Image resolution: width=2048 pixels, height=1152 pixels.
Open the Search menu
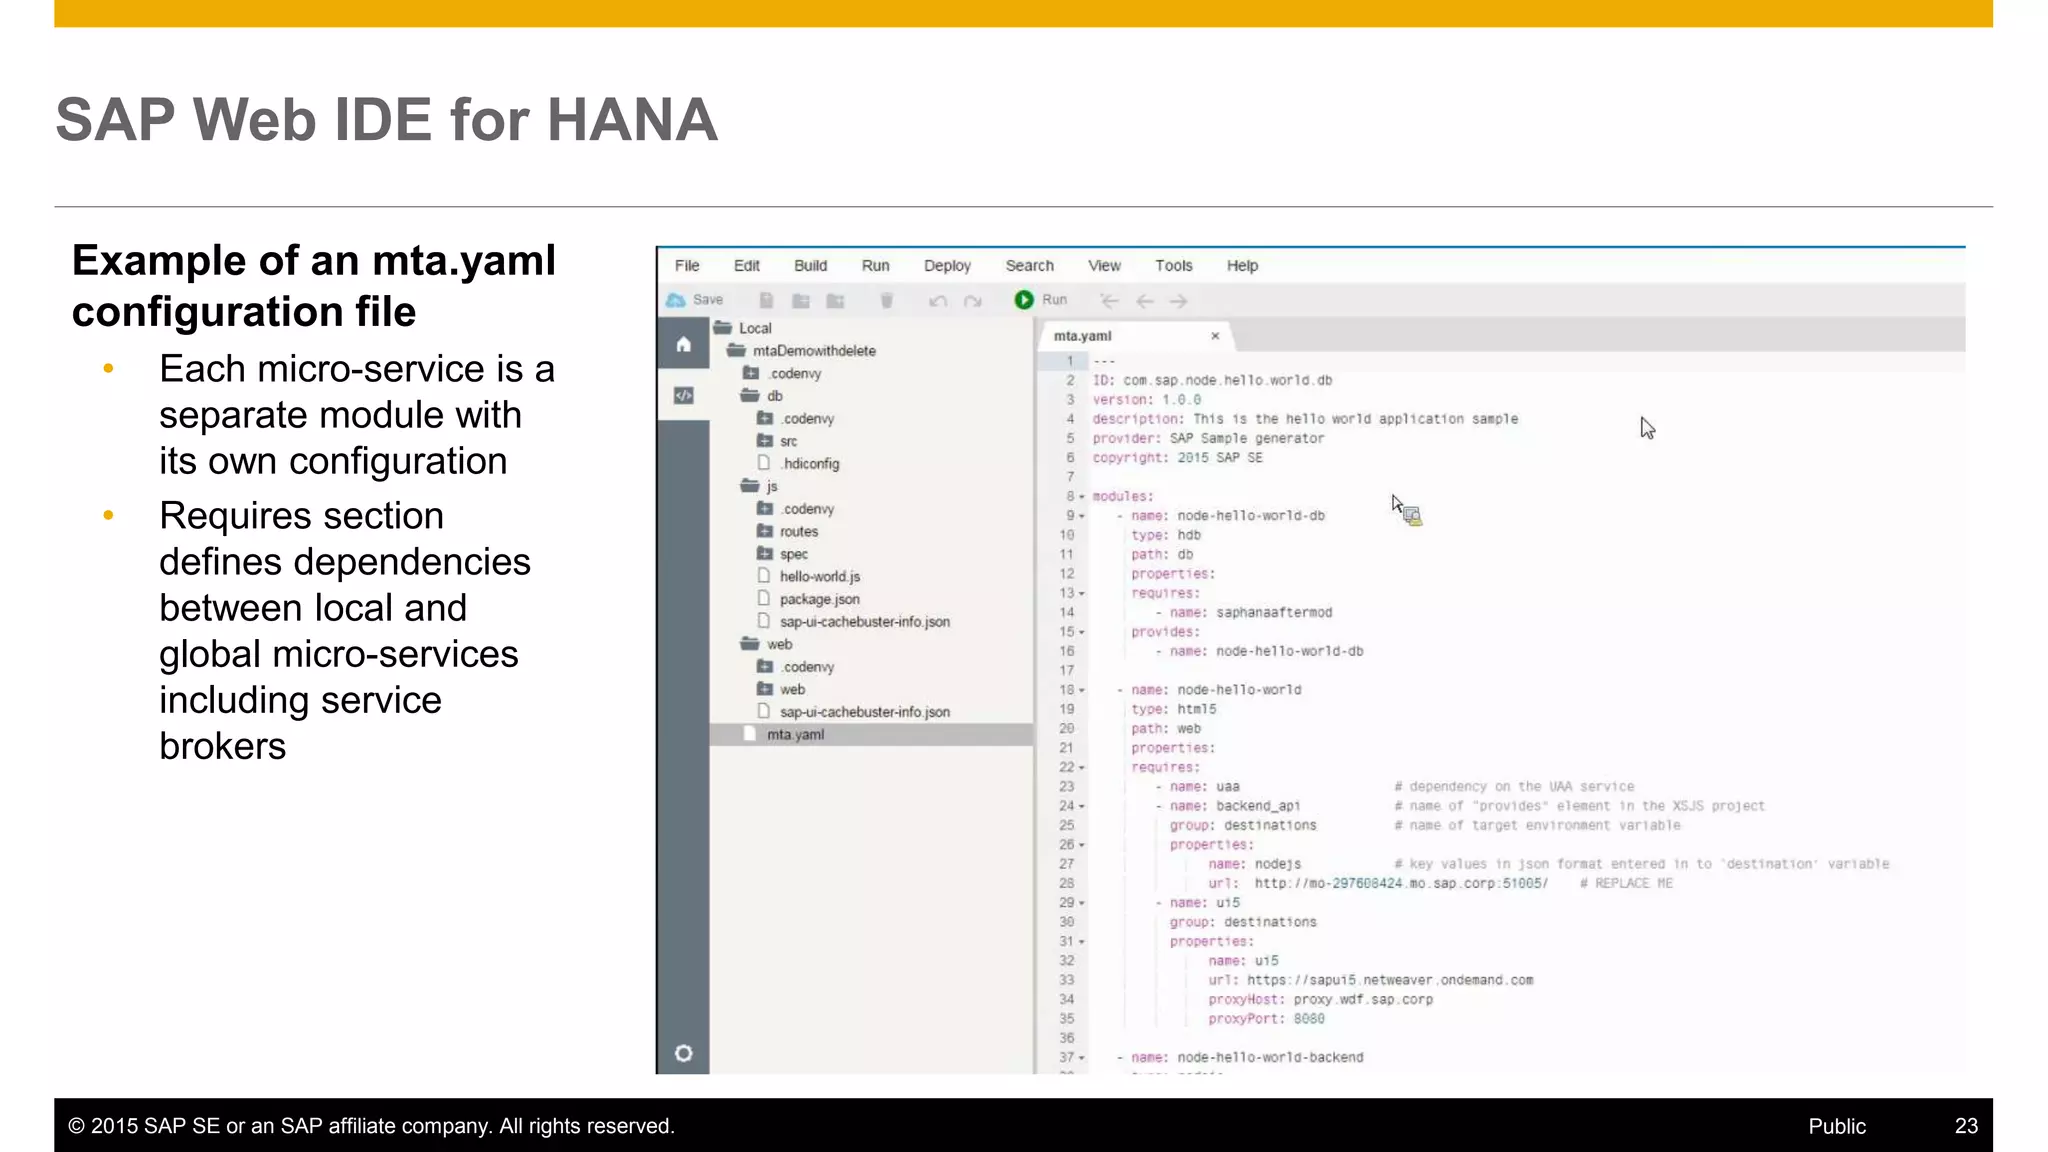point(1030,266)
